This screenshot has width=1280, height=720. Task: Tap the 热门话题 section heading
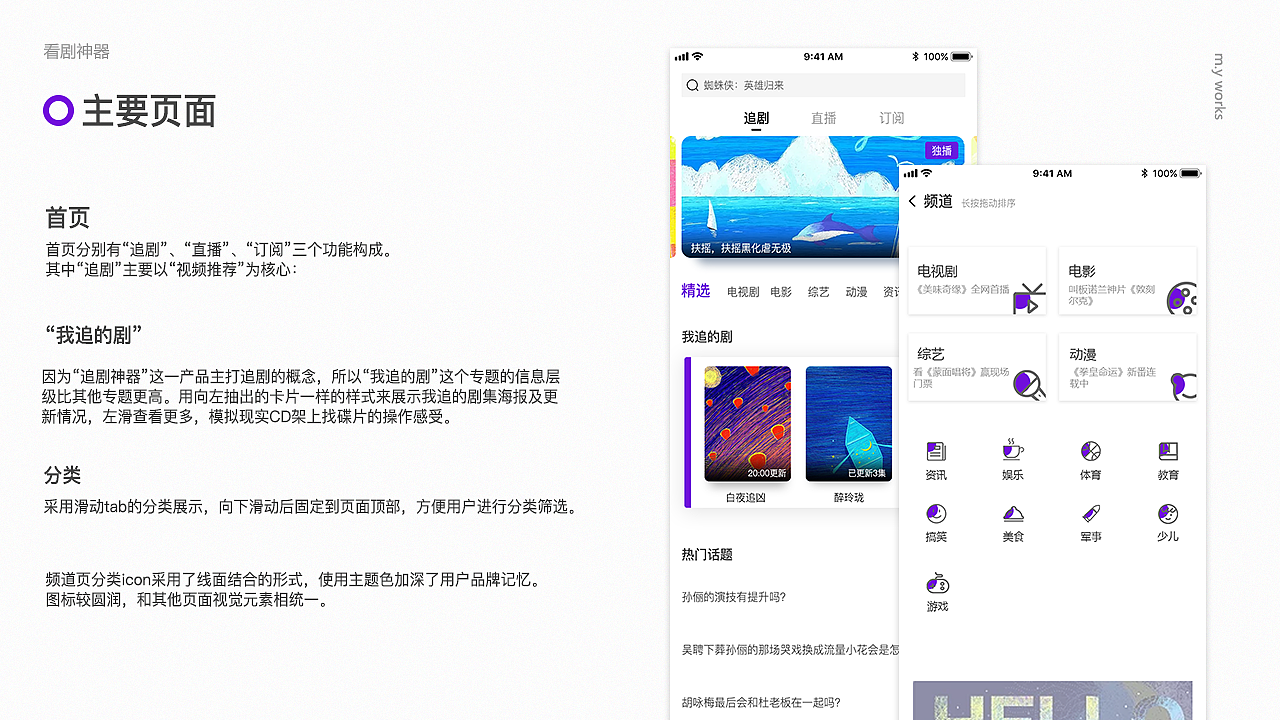pyautogui.click(x=707, y=554)
